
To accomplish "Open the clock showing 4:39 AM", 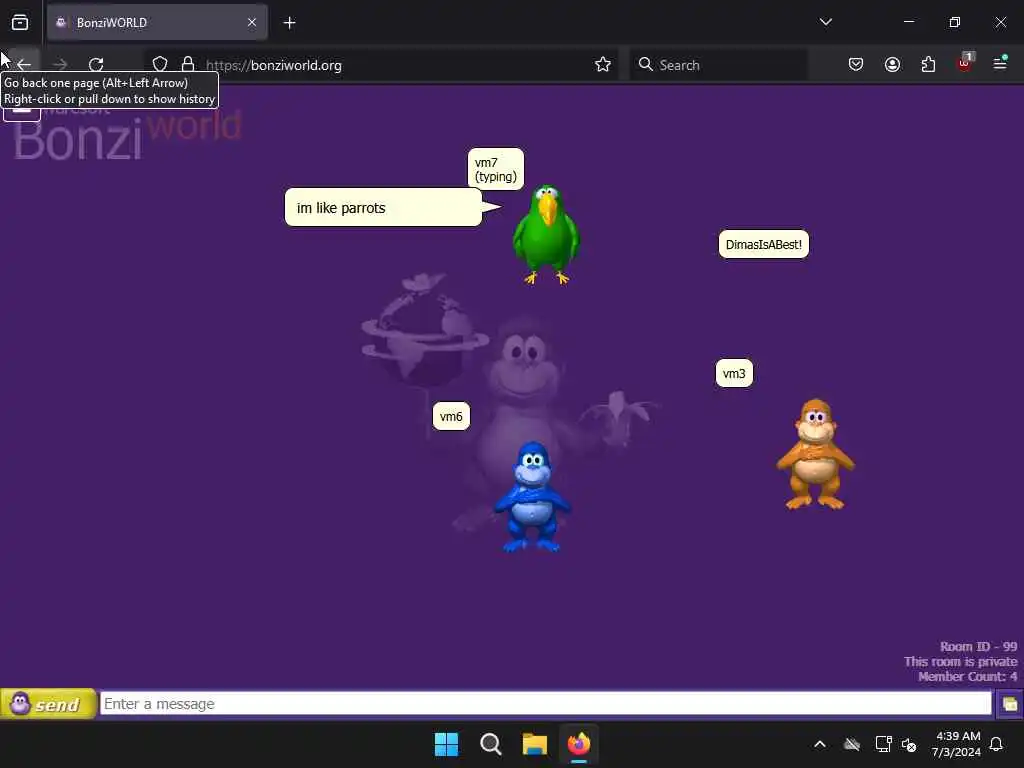I will tap(957, 744).
